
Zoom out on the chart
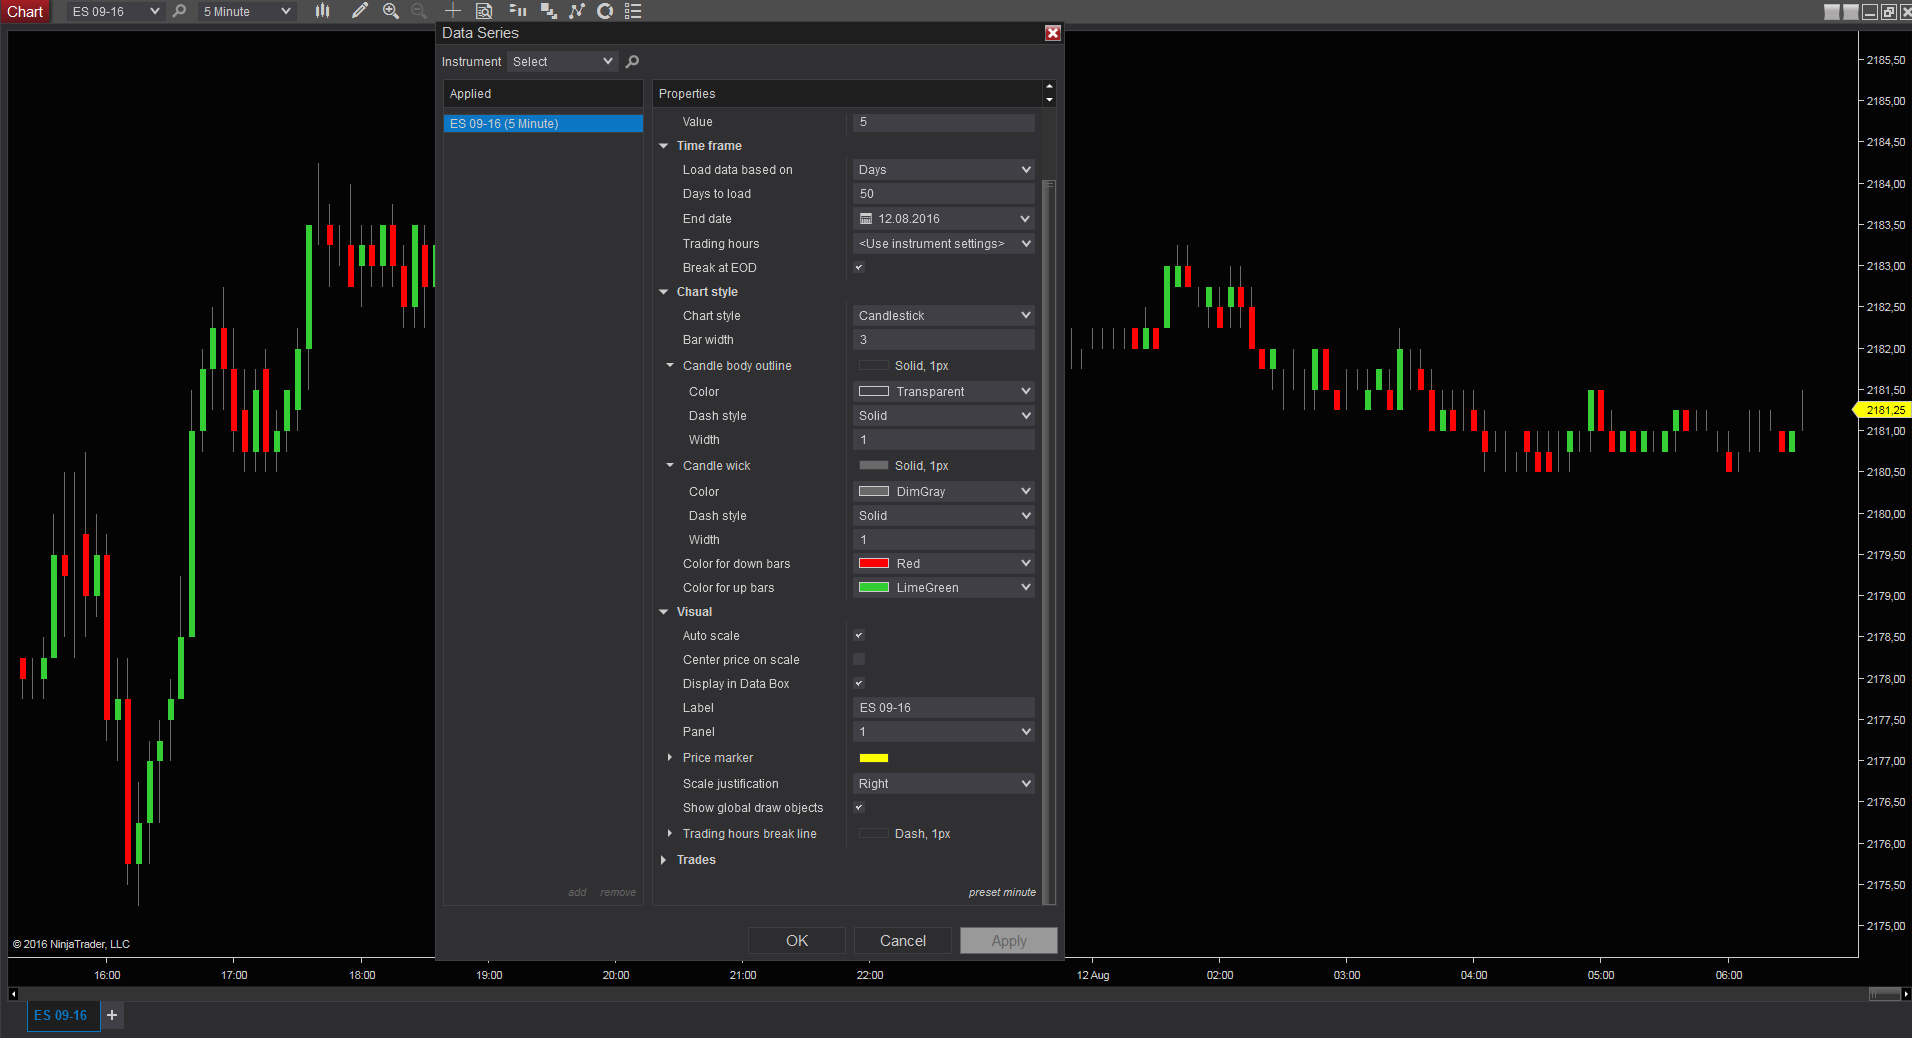coord(419,11)
